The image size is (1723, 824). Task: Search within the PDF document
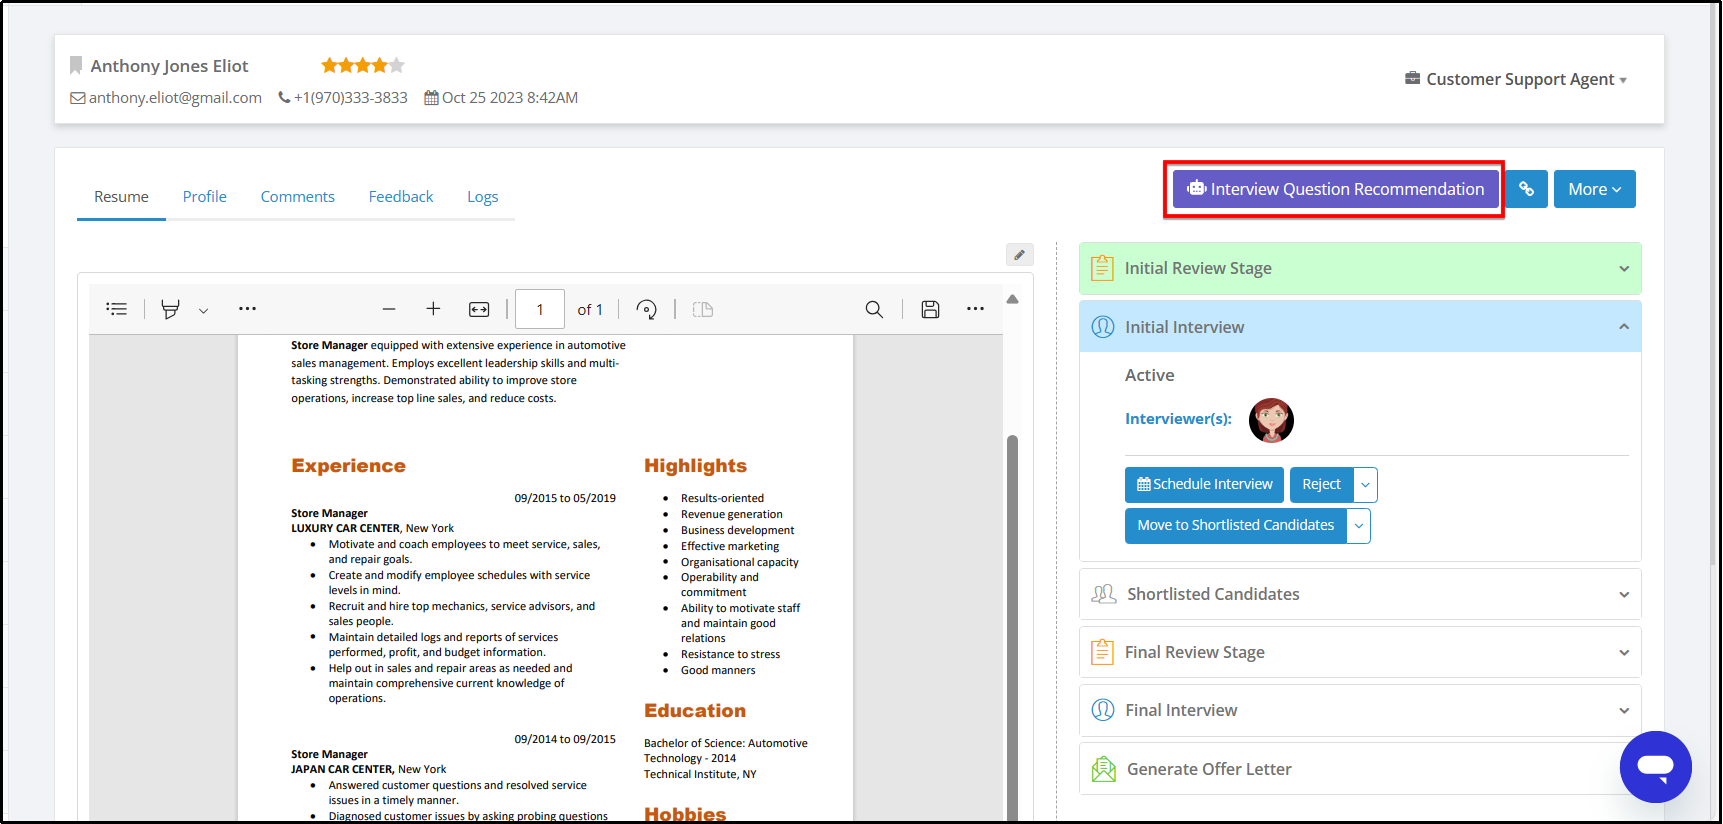(x=874, y=309)
